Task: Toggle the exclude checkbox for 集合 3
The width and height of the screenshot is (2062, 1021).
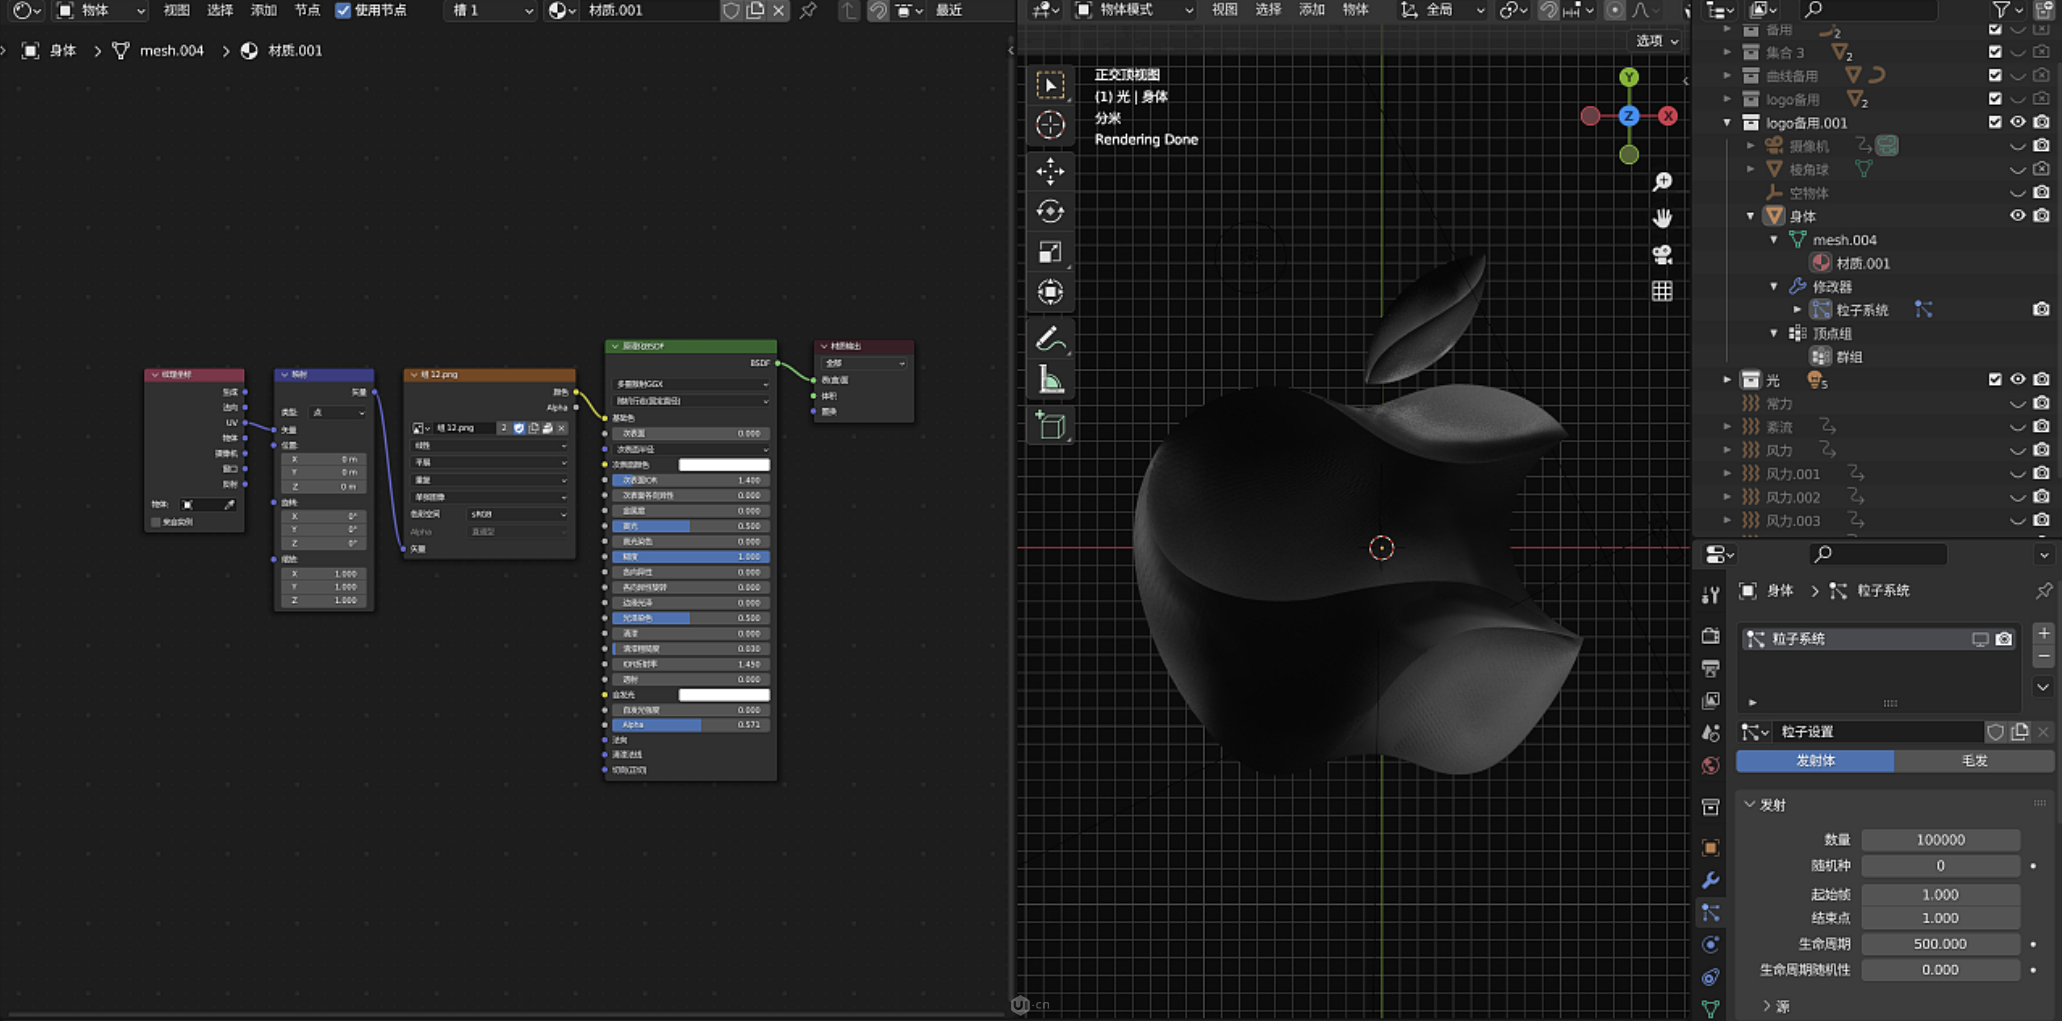Action: tap(1995, 52)
